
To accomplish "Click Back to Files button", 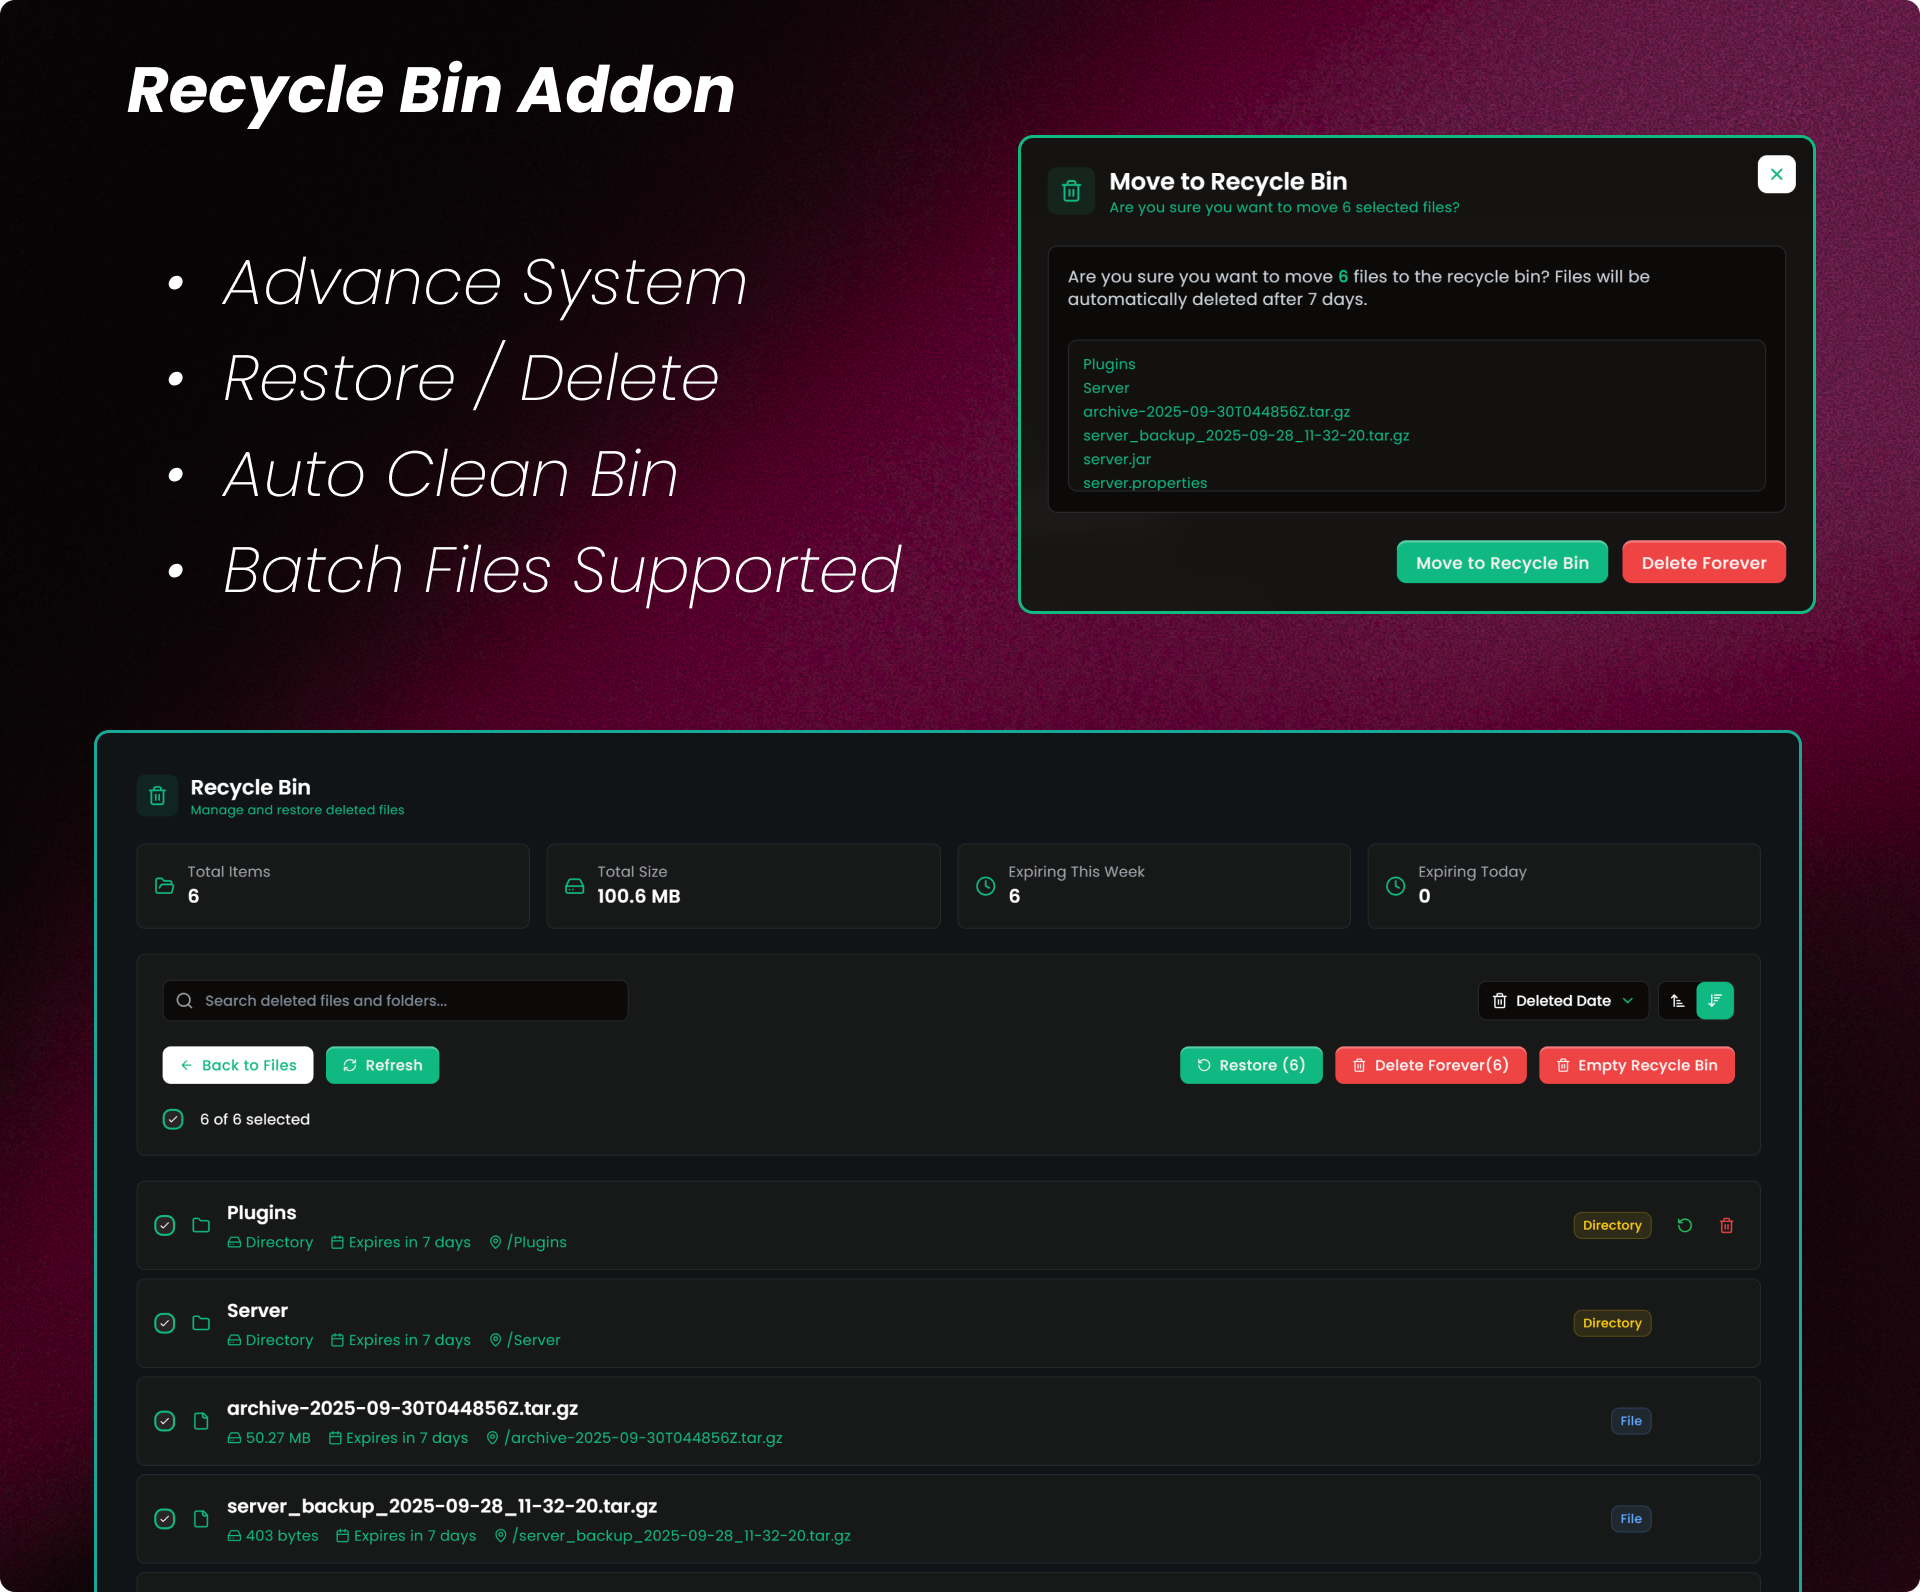I will click(238, 1065).
